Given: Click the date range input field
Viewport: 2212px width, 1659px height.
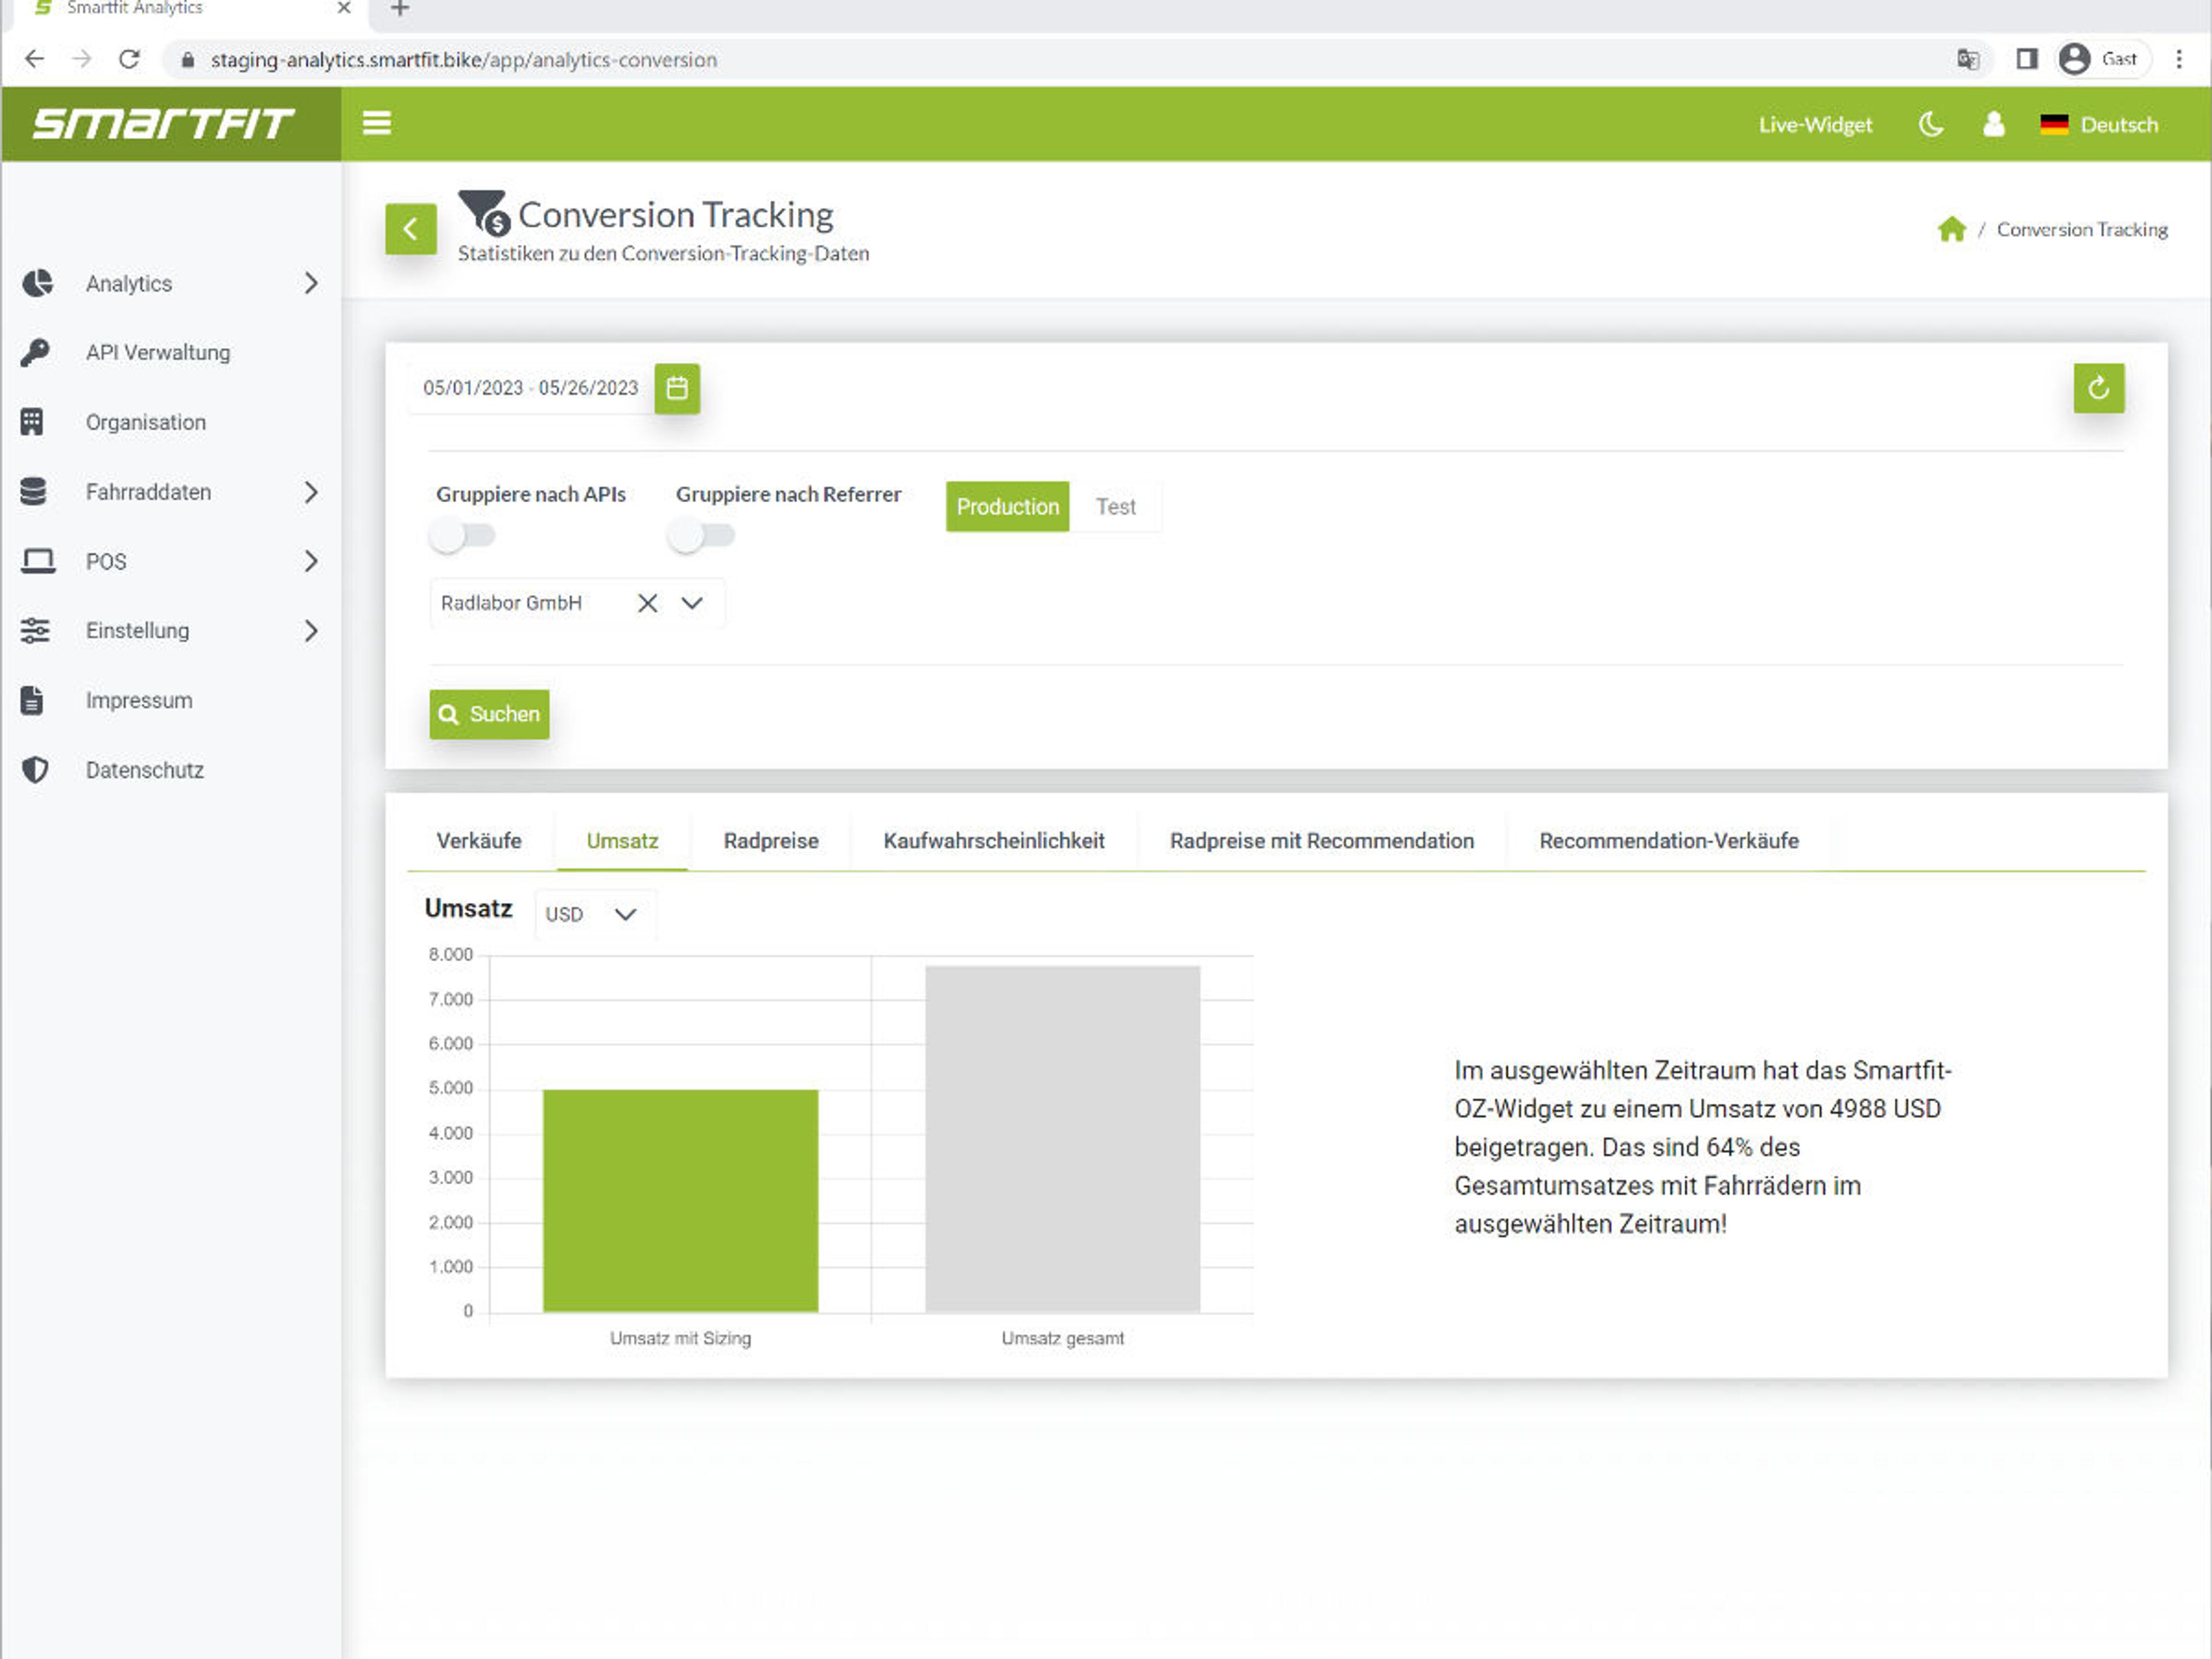Looking at the screenshot, I should [530, 388].
